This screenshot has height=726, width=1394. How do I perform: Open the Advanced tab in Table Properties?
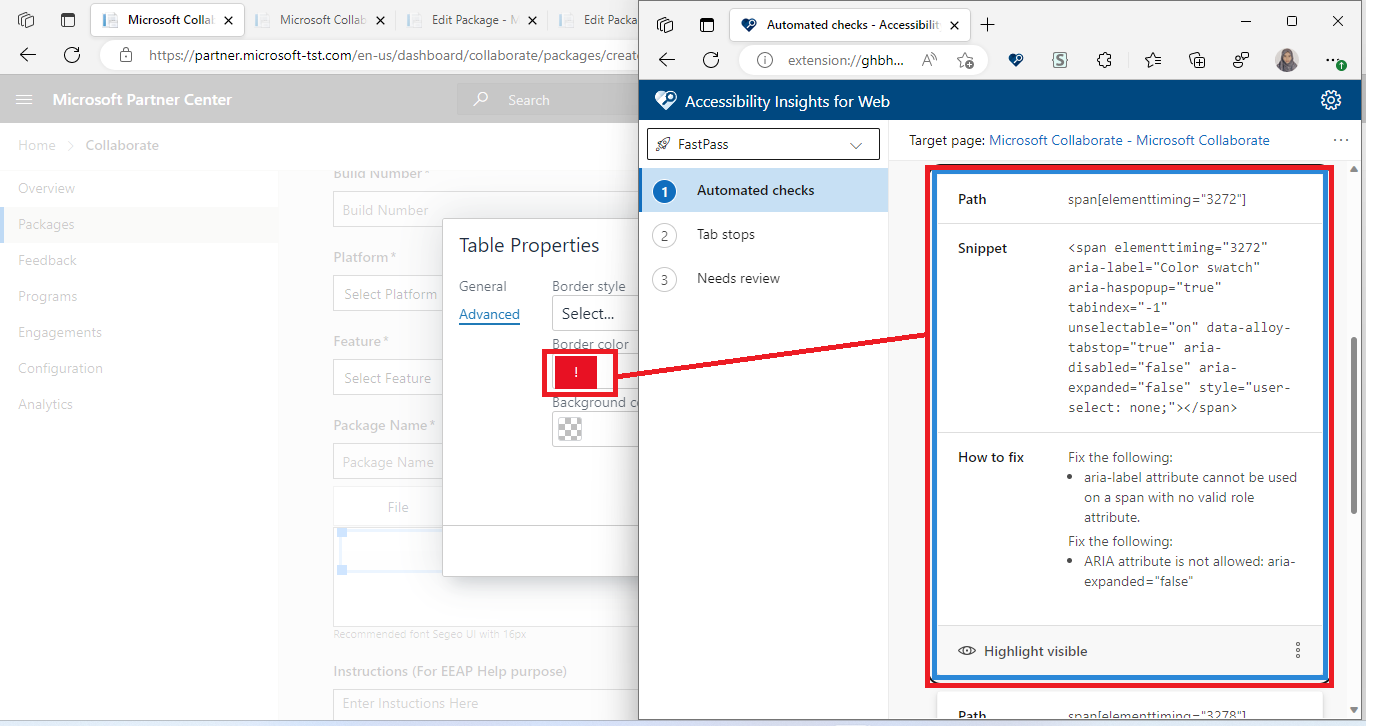click(x=489, y=314)
